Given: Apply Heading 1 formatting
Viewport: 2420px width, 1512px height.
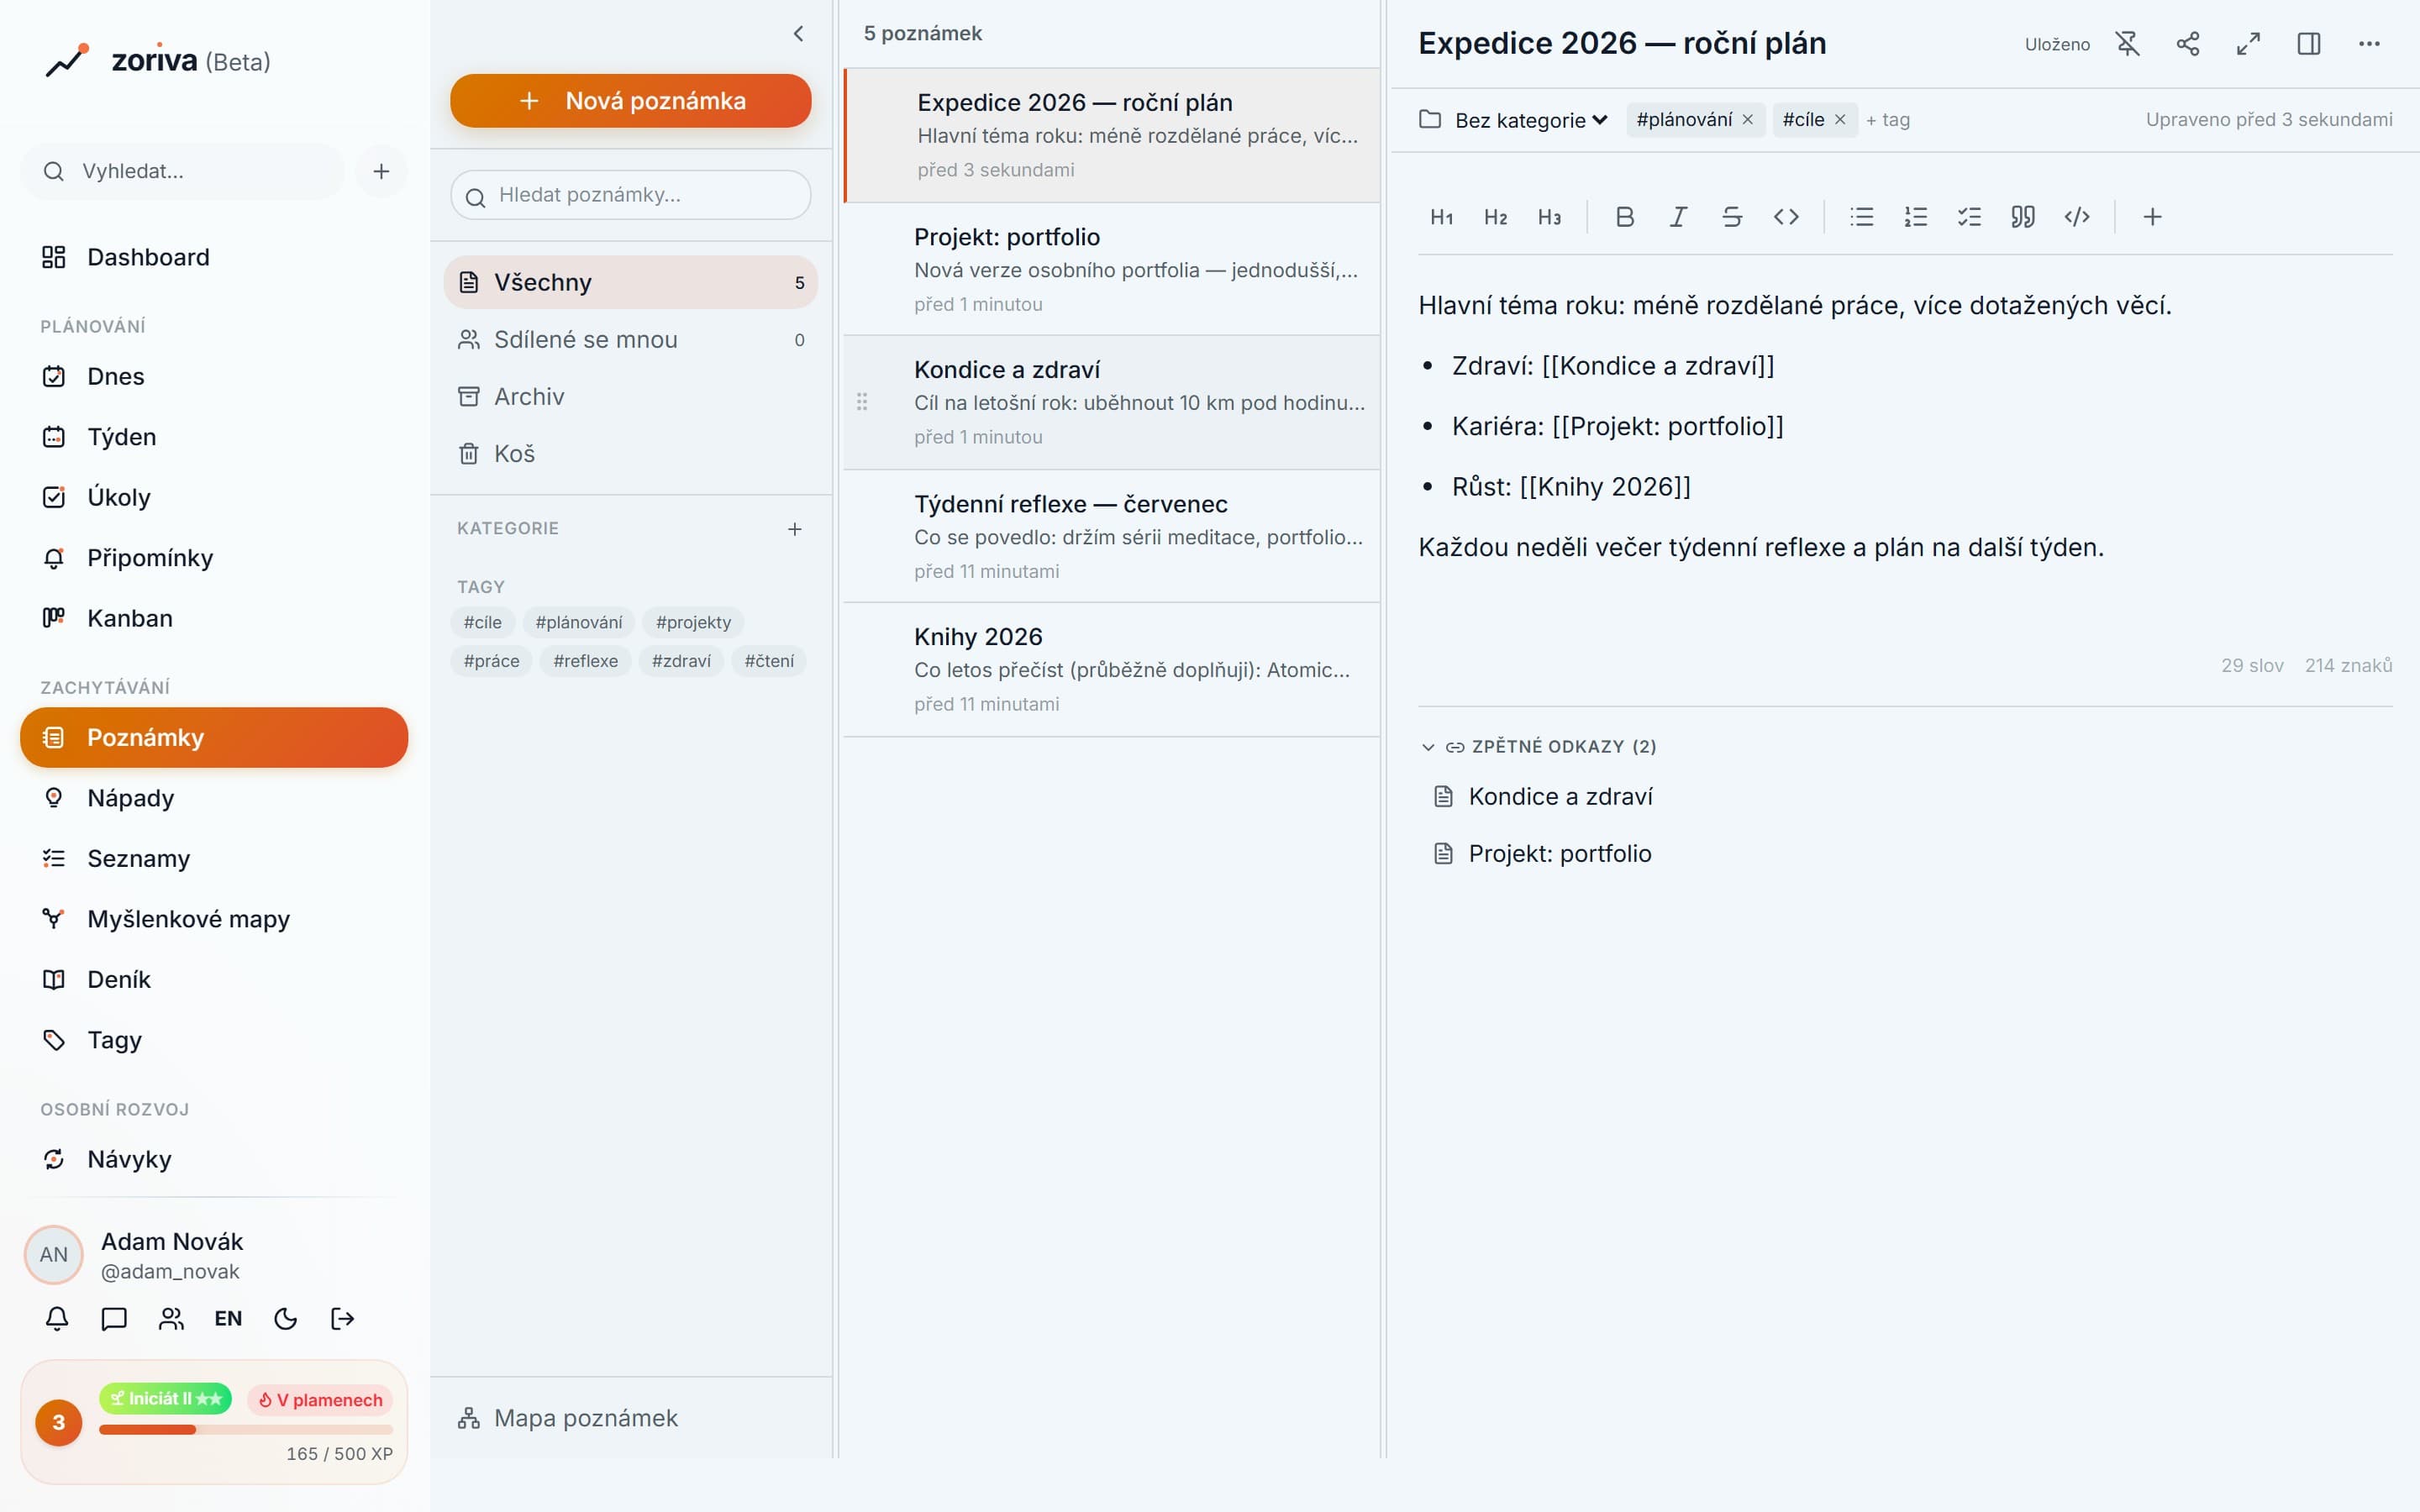Looking at the screenshot, I should point(1441,217).
